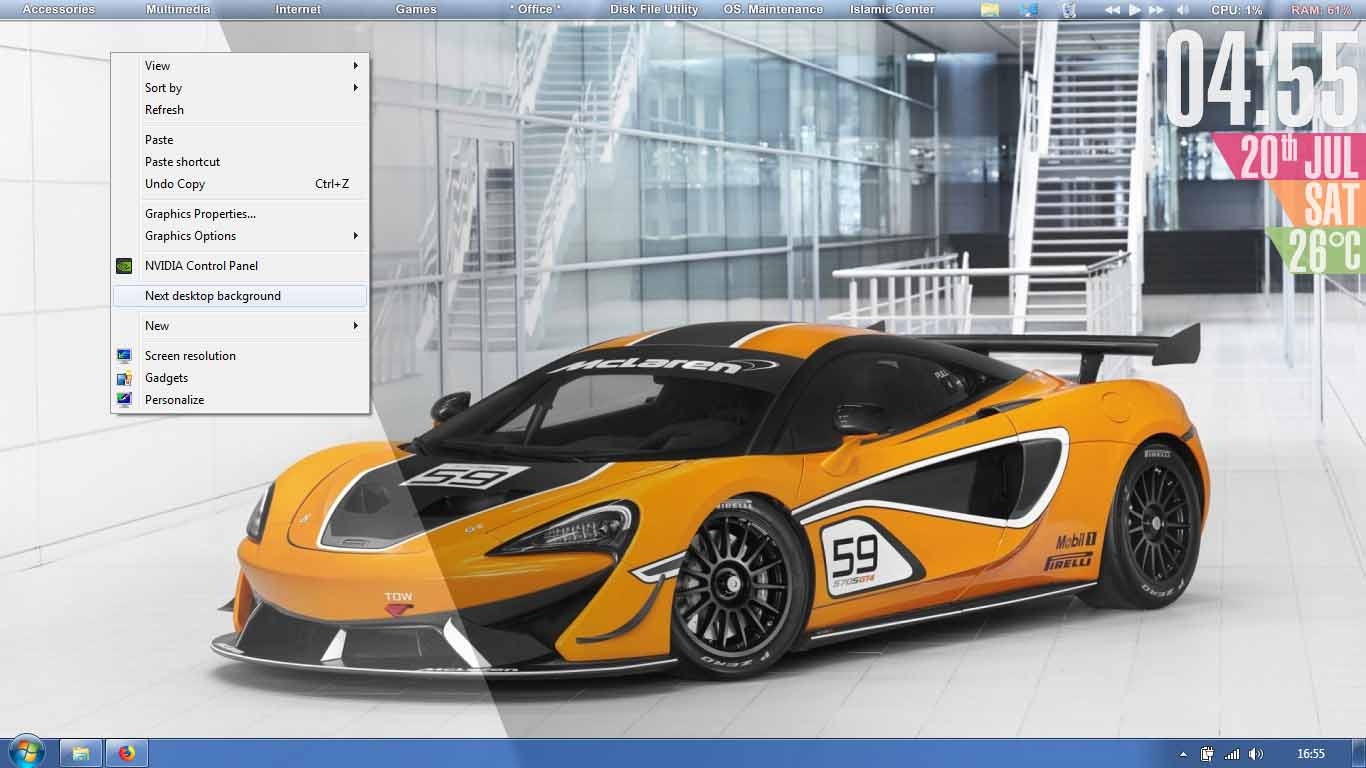This screenshot has width=1366, height=768.
Task: Open Screen resolution settings
Action: (240, 356)
